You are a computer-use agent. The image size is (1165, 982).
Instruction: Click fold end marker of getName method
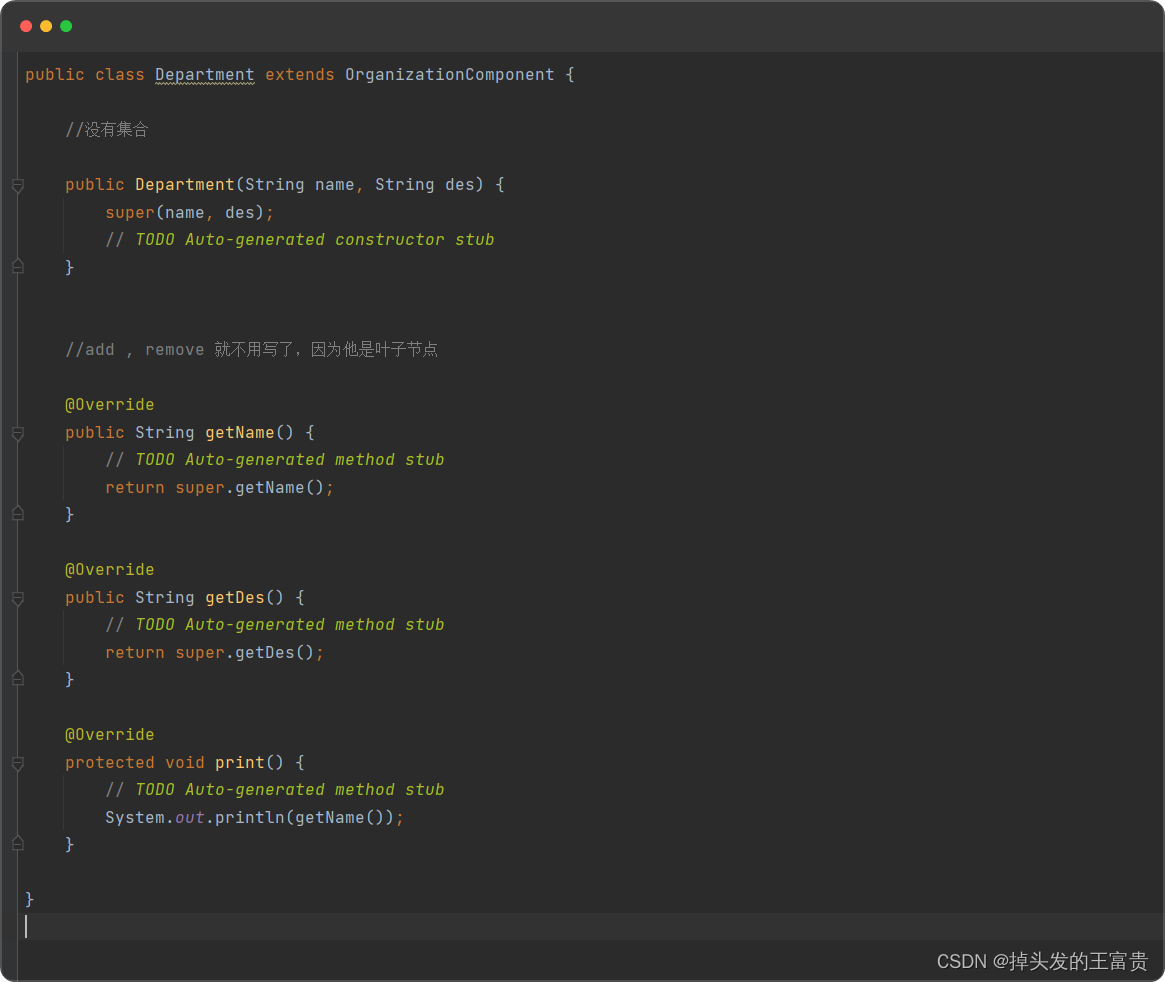pyautogui.click(x=18, y=514)
